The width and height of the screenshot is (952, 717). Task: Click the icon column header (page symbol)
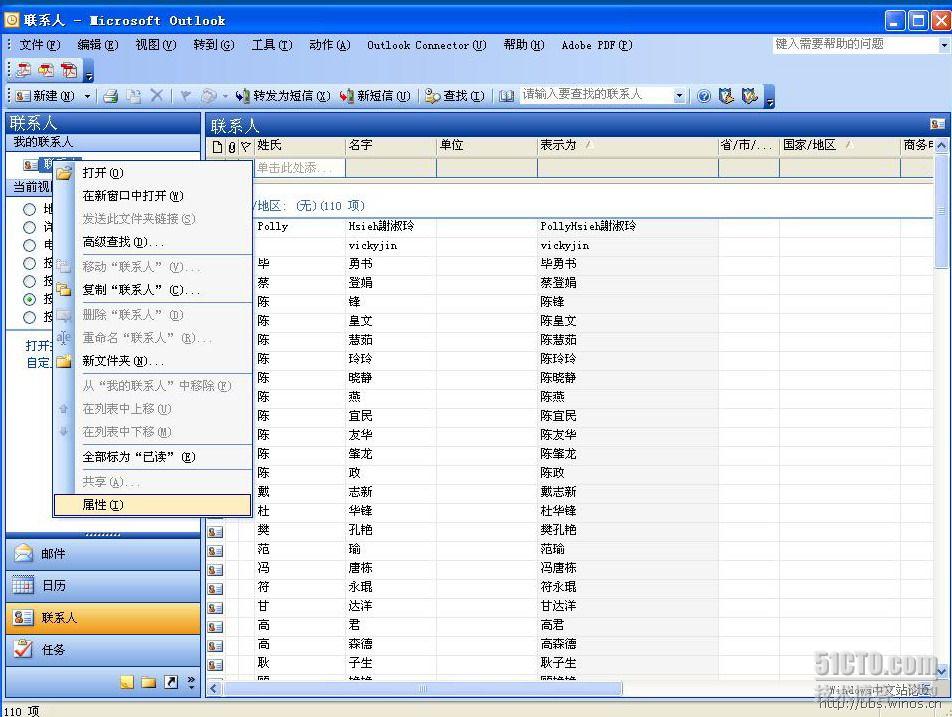pos(217,146)
